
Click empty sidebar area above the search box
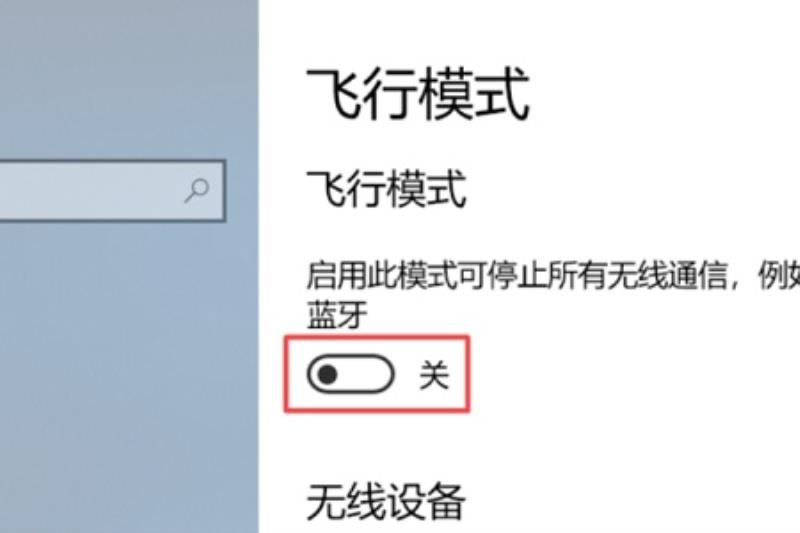[128, 79]
